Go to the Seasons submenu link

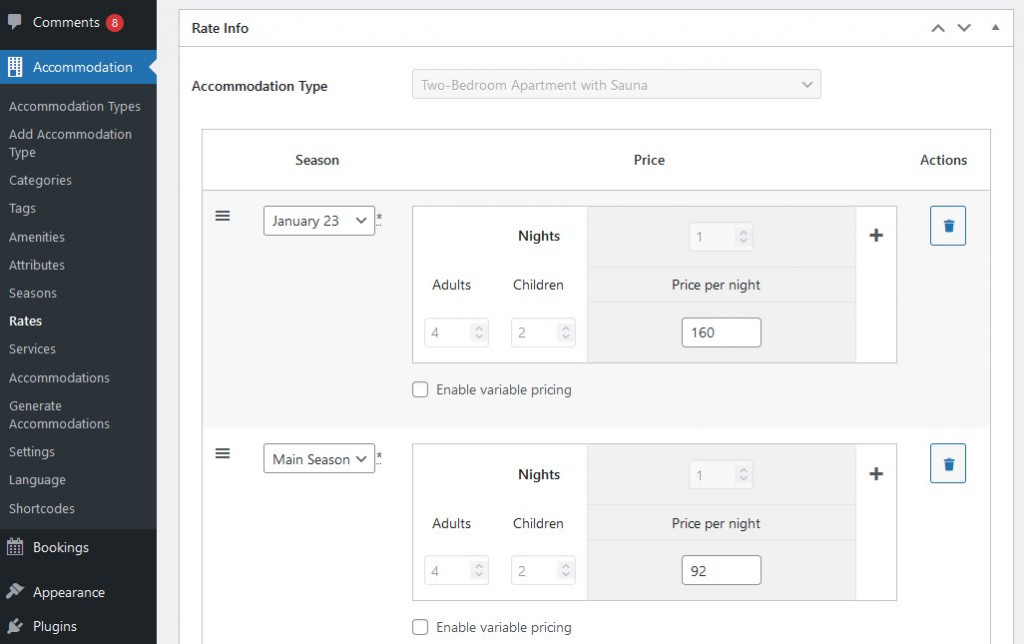pyautogui.click(x=33, y=293)
